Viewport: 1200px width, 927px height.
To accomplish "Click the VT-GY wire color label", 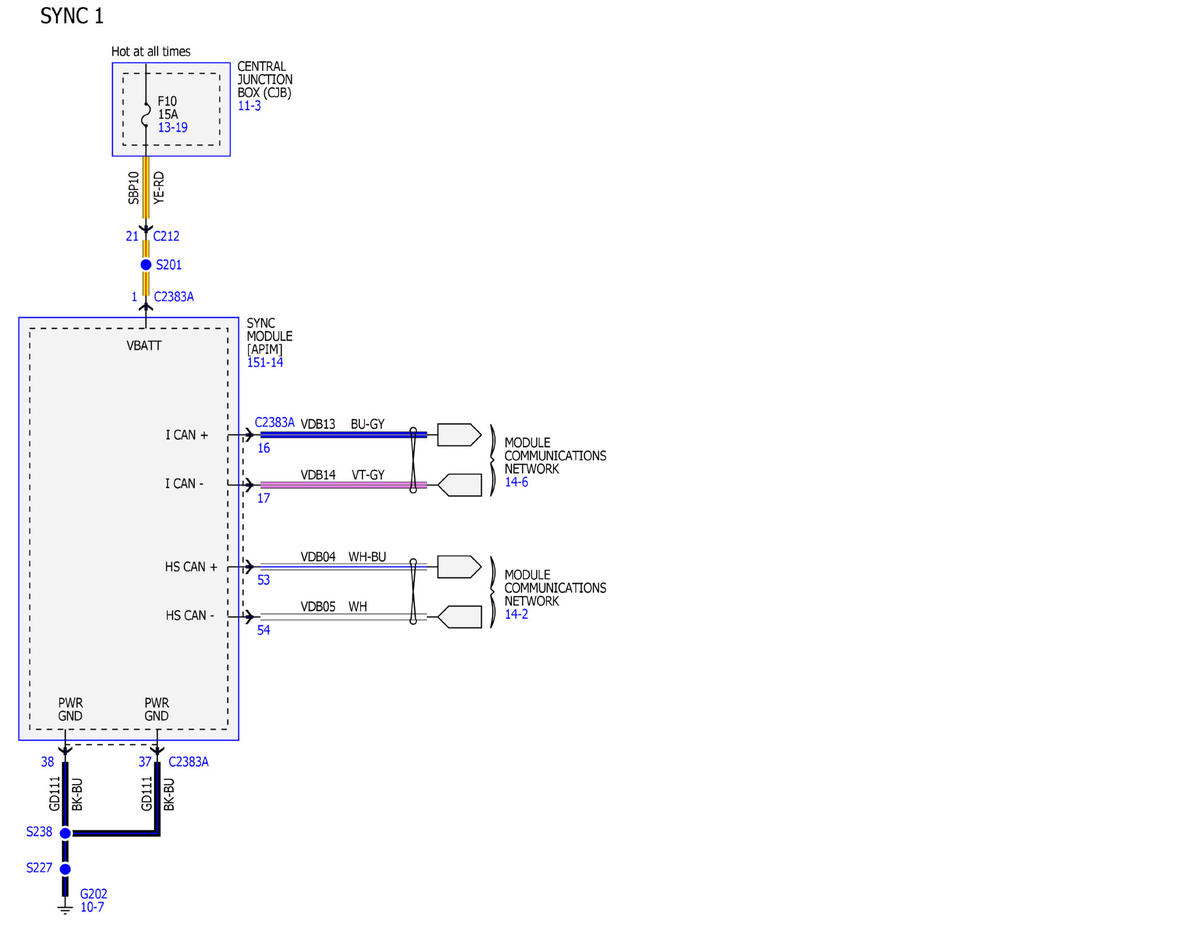I will pos(367,474).
